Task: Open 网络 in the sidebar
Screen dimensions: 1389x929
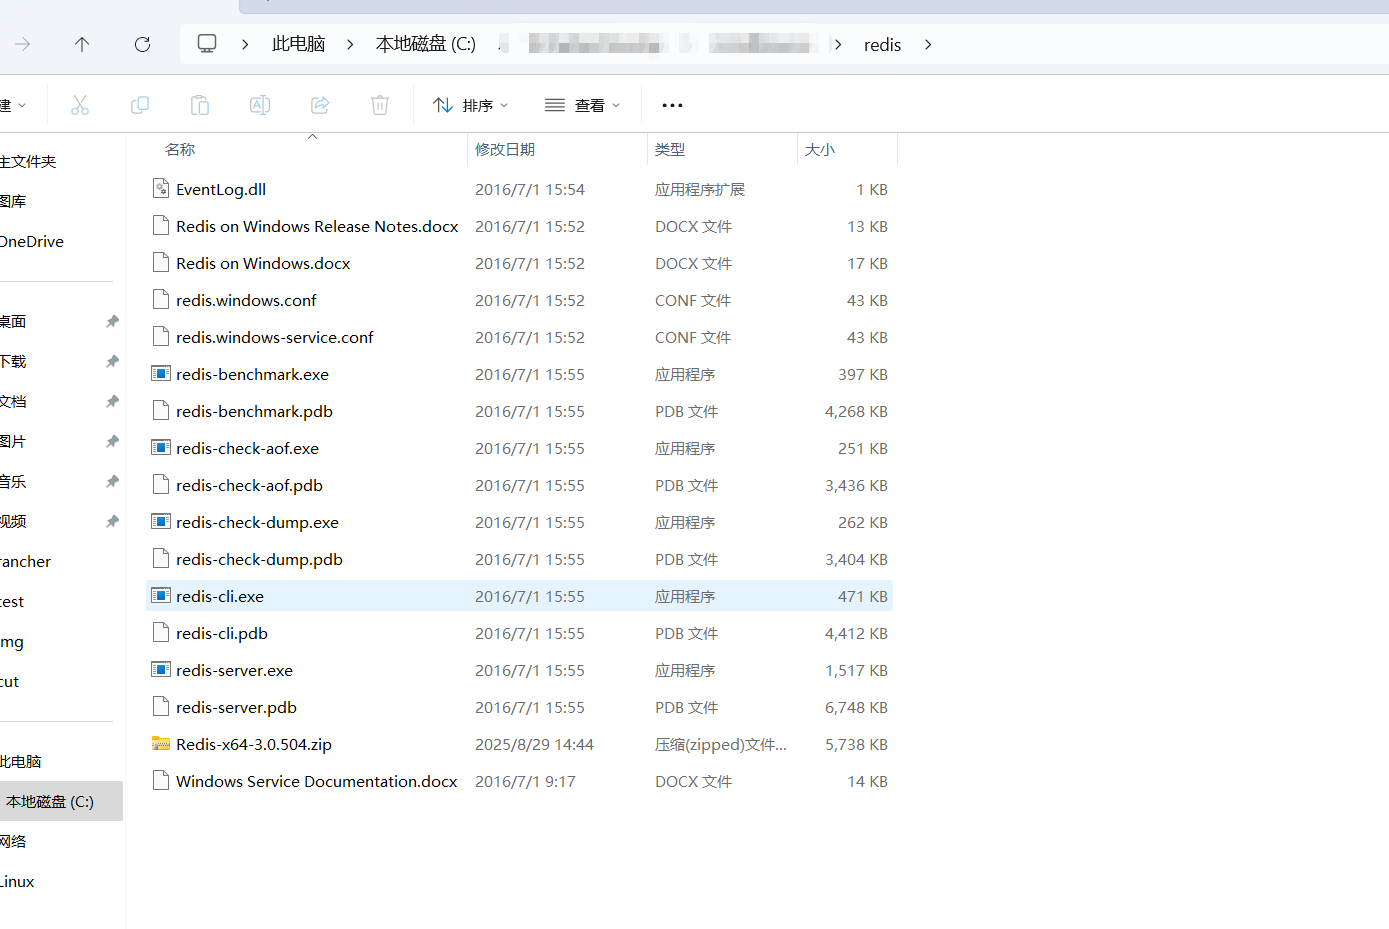Action: pos(14,841)
